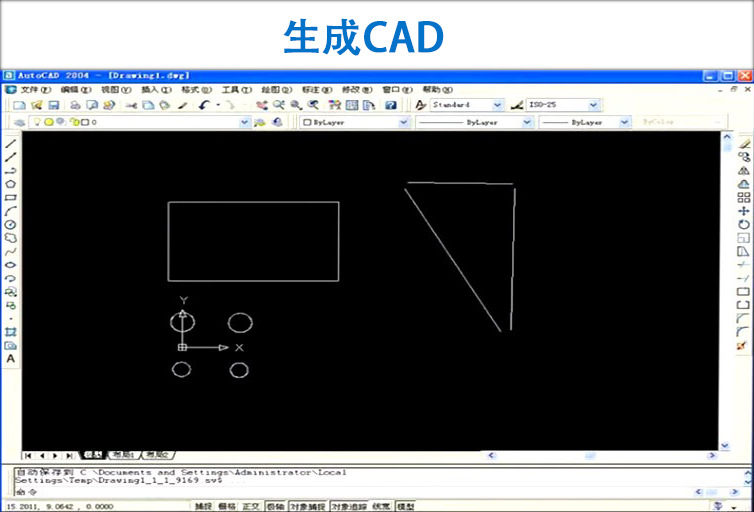Click the coordinates readout 15.2011, 9.0642

pyautogui.click(x=61, y=506)
